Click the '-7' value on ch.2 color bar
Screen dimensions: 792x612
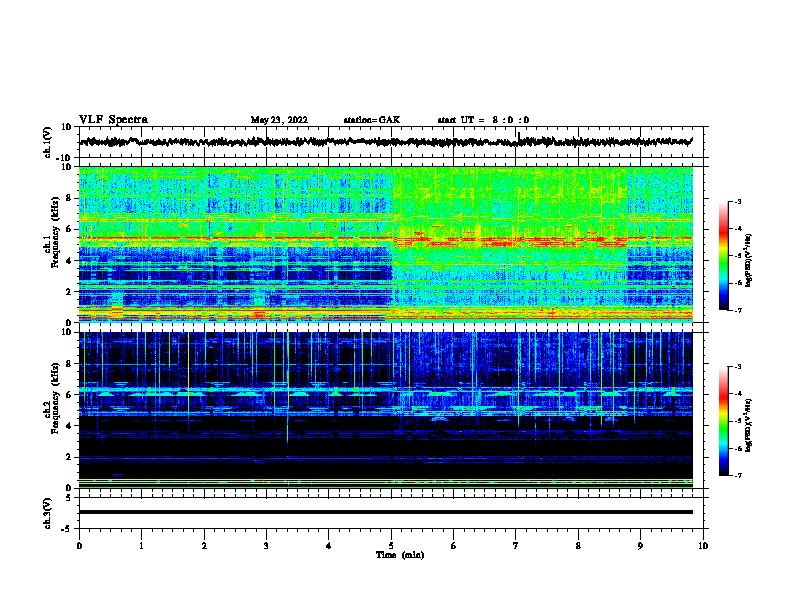pos(738,476)
